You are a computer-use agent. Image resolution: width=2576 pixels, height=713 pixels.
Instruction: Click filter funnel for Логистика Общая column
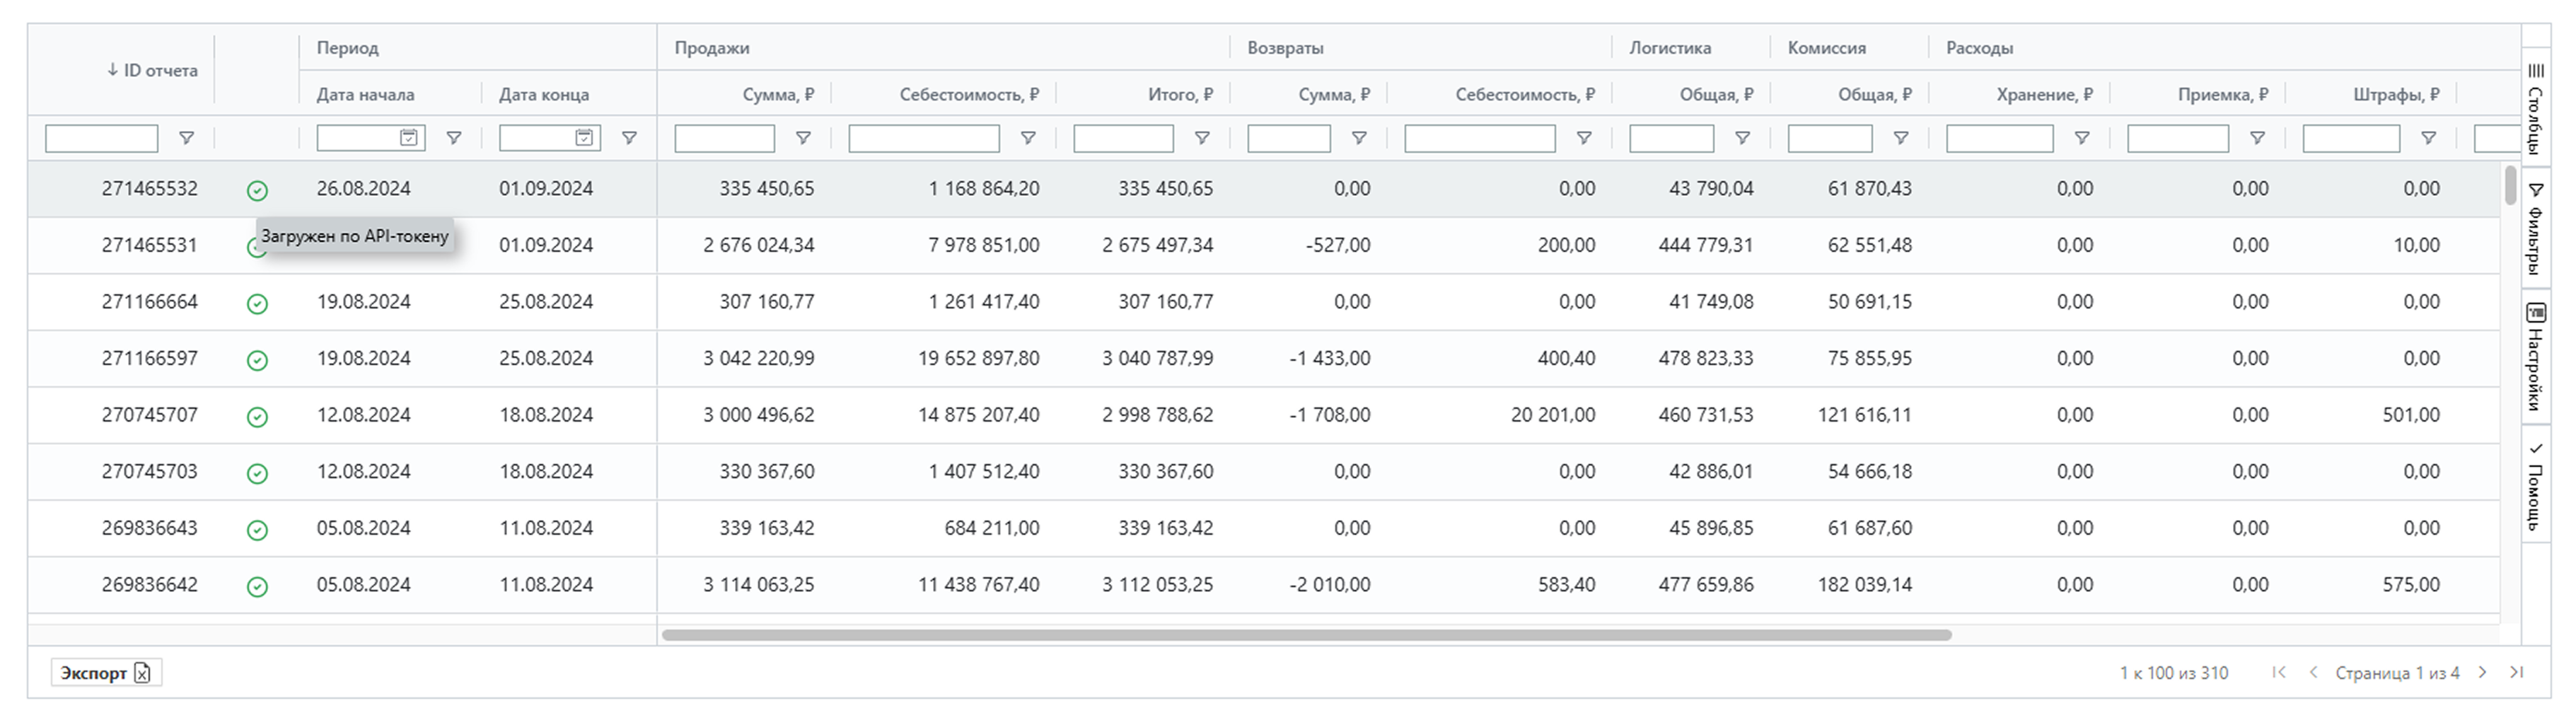tap(1742, 138)
